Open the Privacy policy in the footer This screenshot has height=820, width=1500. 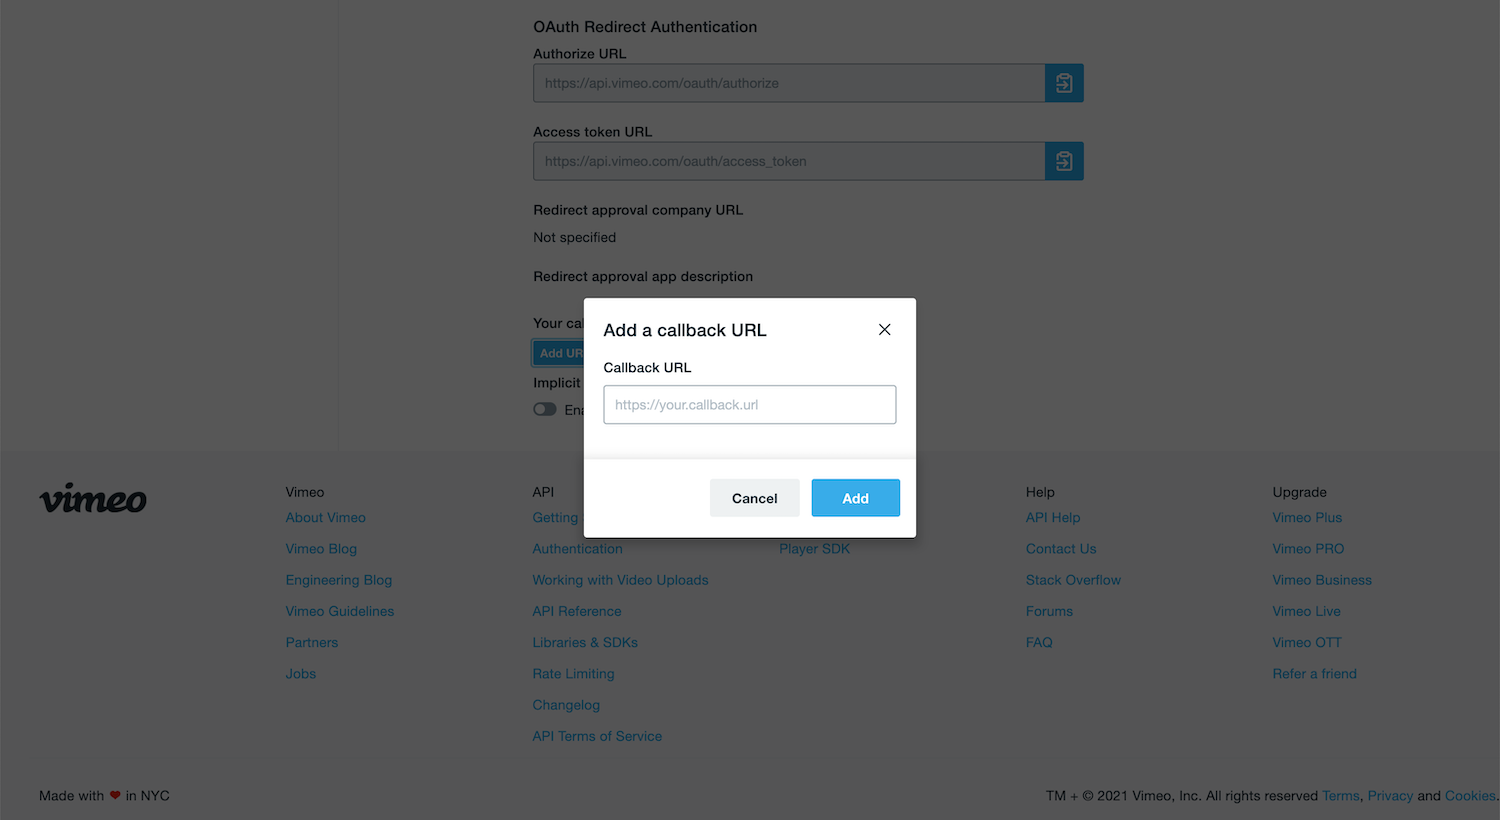(1390, 795)
